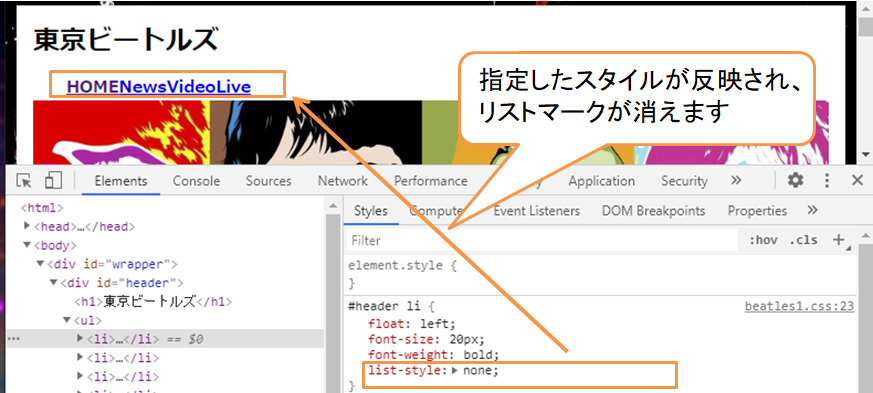This screenshot has height=393, width=873.
Task: Toggle the .cls class editor
Action: [x=803, y=240]
